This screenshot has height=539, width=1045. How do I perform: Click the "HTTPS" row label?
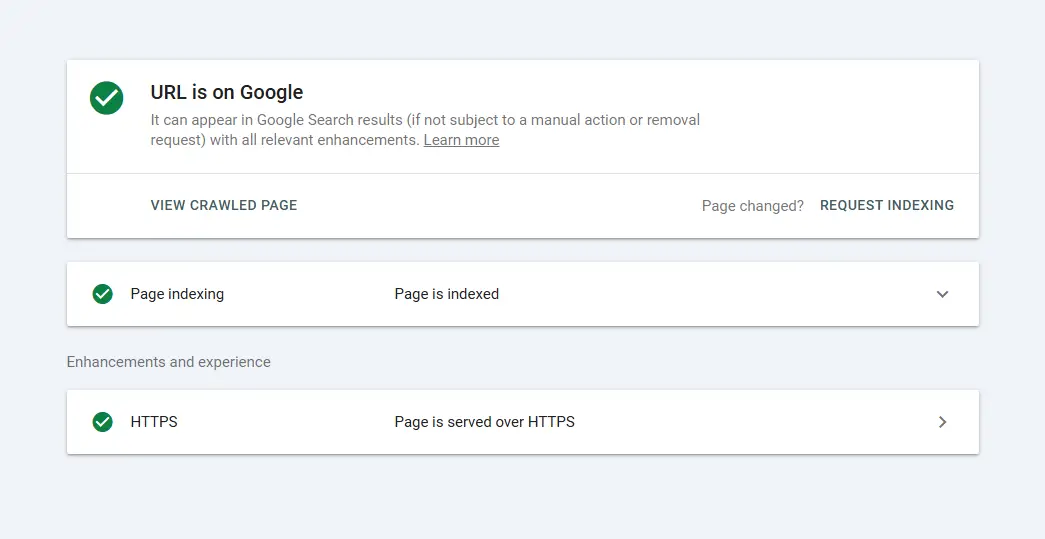(x=154, y=422)
